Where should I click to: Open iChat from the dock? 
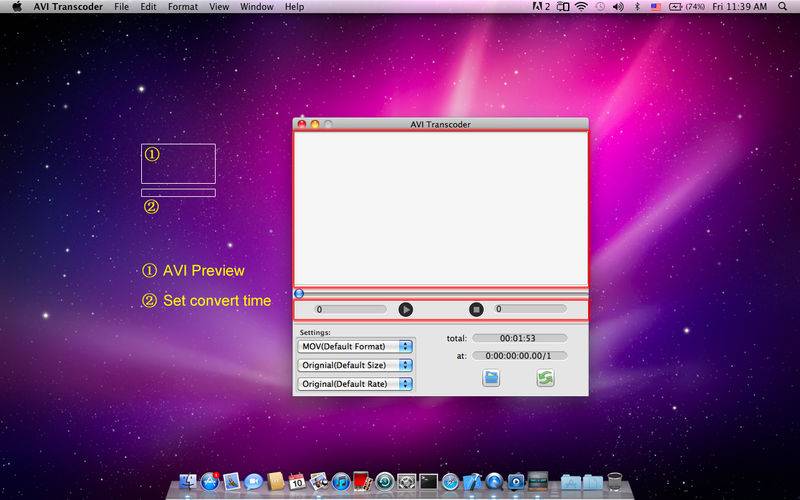point(253,482)
